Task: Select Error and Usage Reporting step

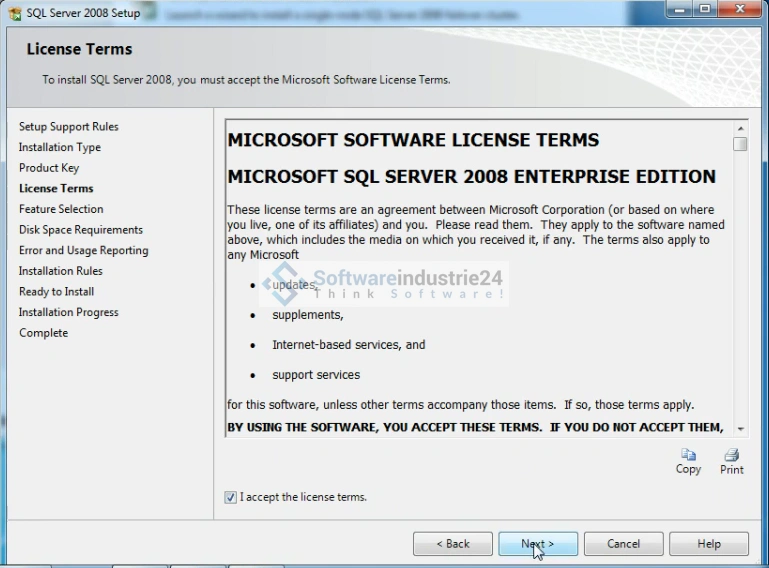Action: point(83,250)
